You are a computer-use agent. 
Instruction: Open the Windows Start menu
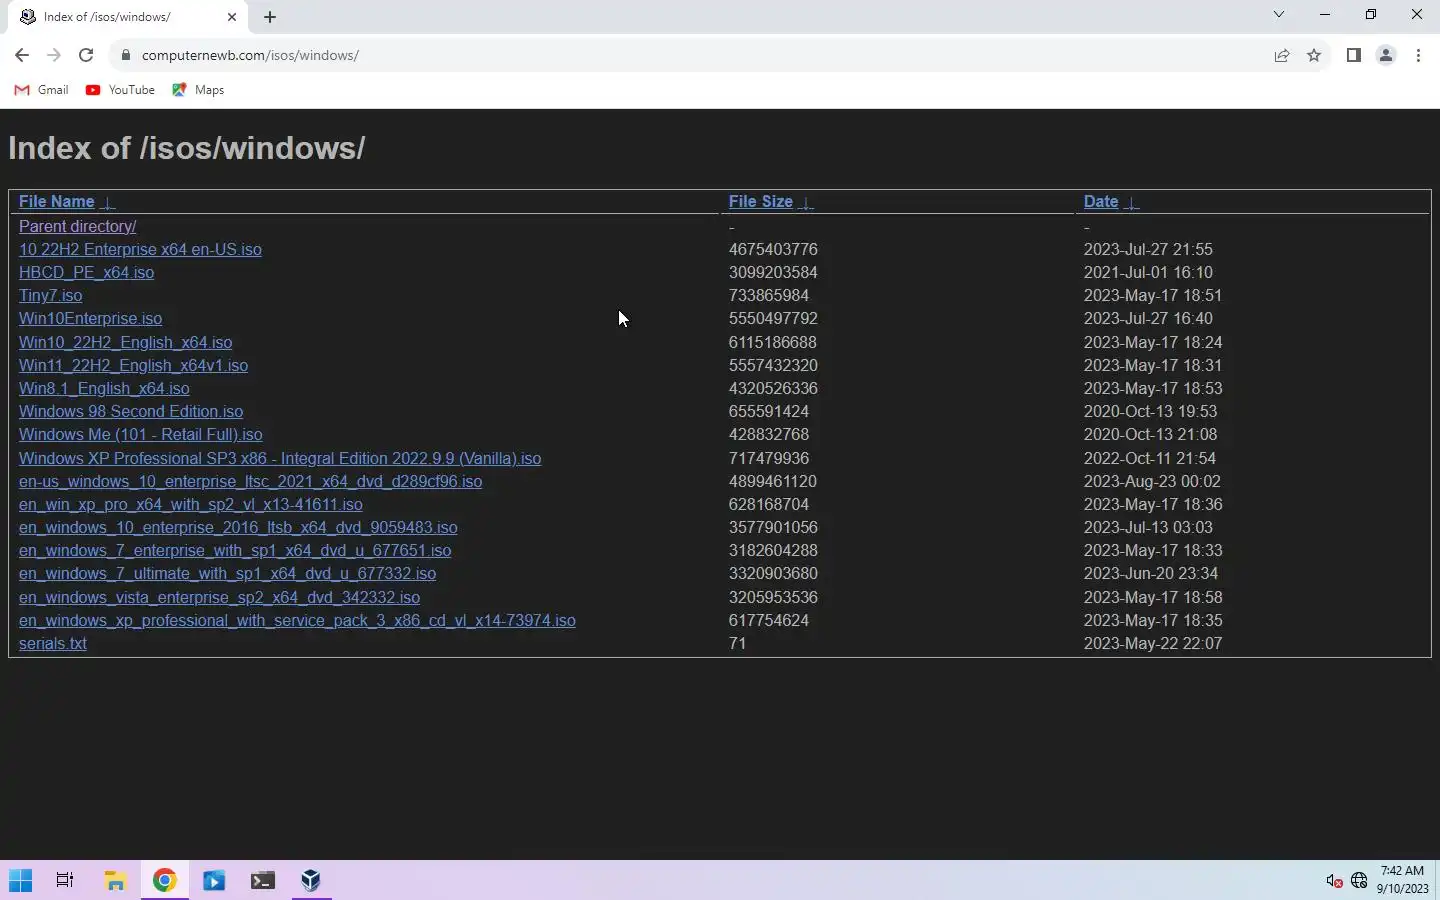point(21,881)
